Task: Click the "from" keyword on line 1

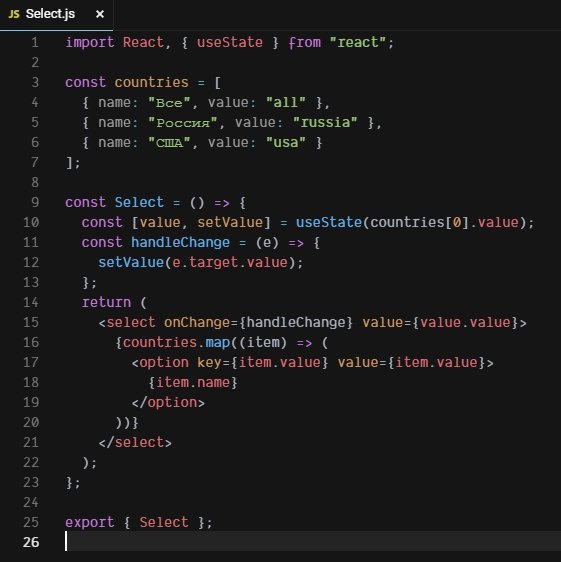Action: point(305,43)
